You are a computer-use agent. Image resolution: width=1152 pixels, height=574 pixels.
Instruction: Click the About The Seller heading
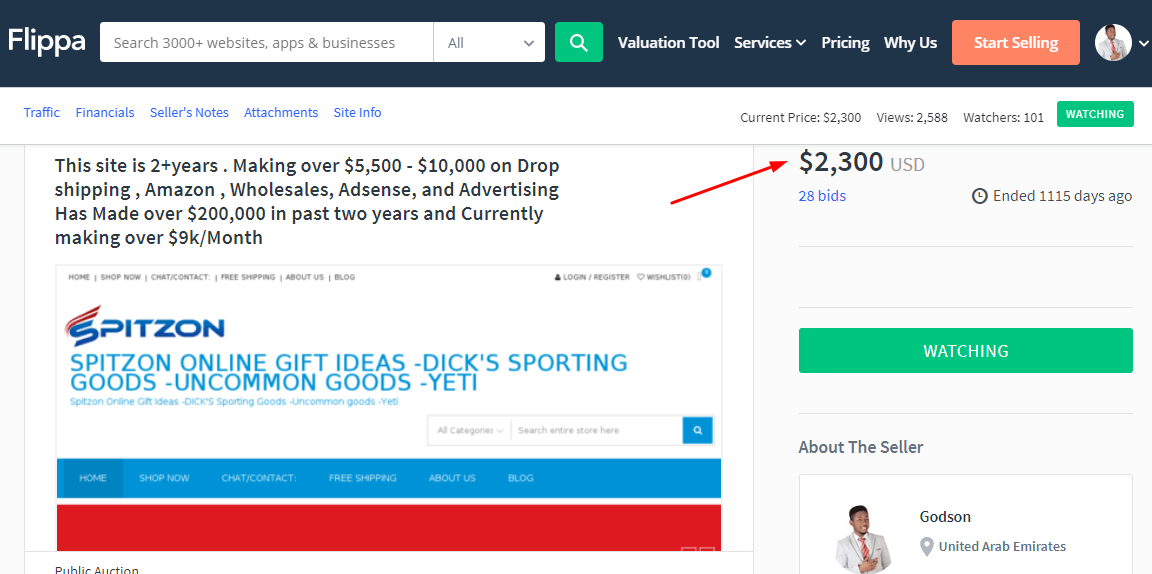coord(860,447)
